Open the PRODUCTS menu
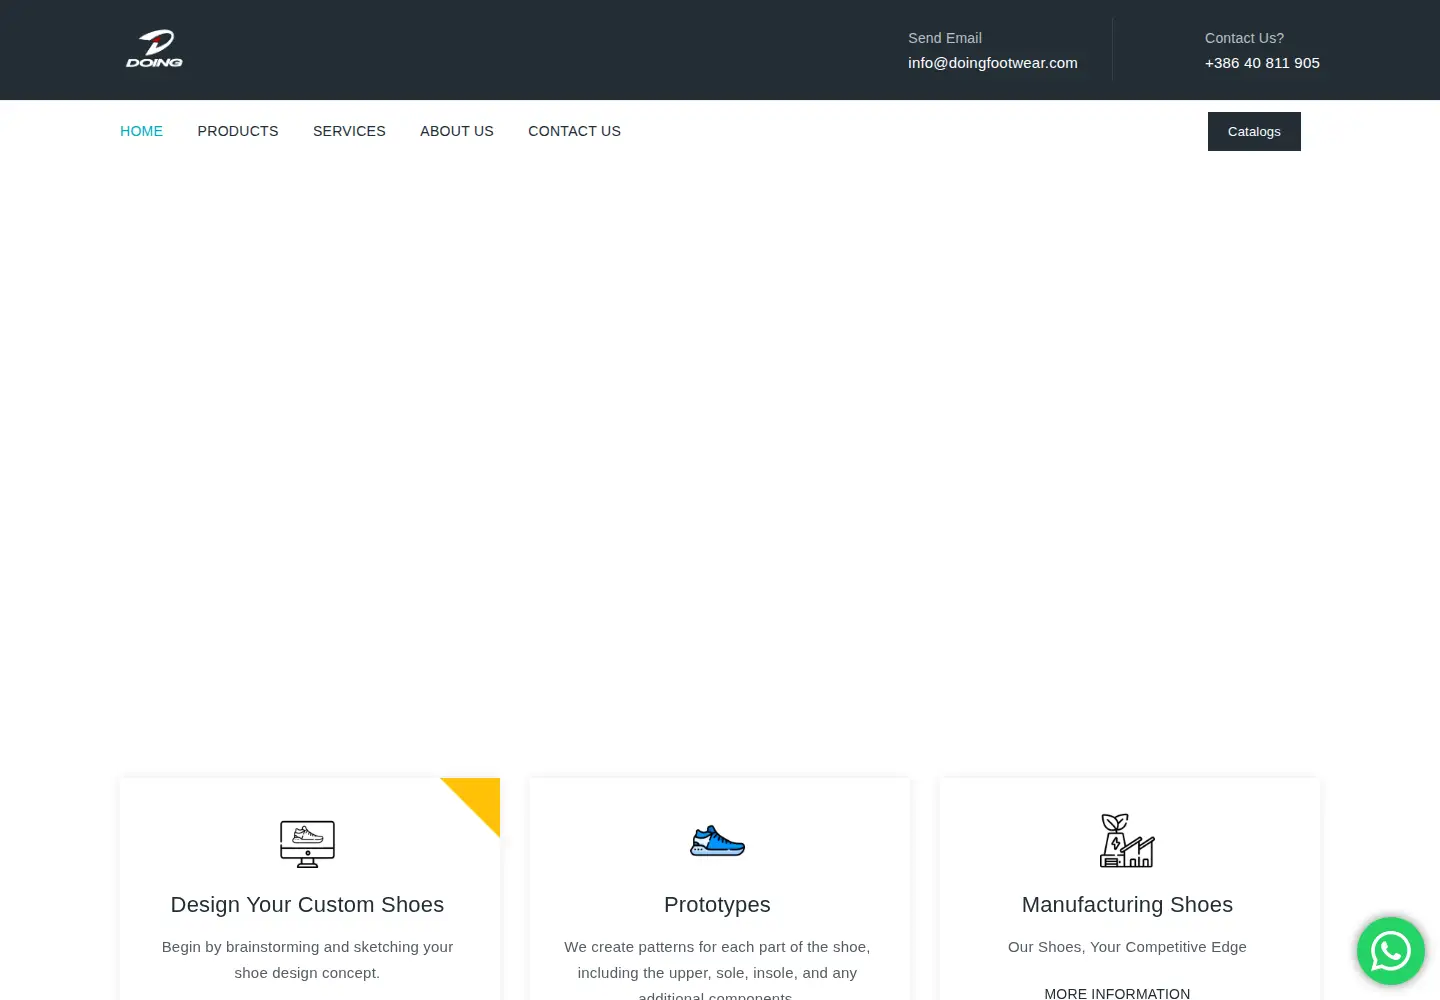The image size is (1440, 1000). [238, 131]
